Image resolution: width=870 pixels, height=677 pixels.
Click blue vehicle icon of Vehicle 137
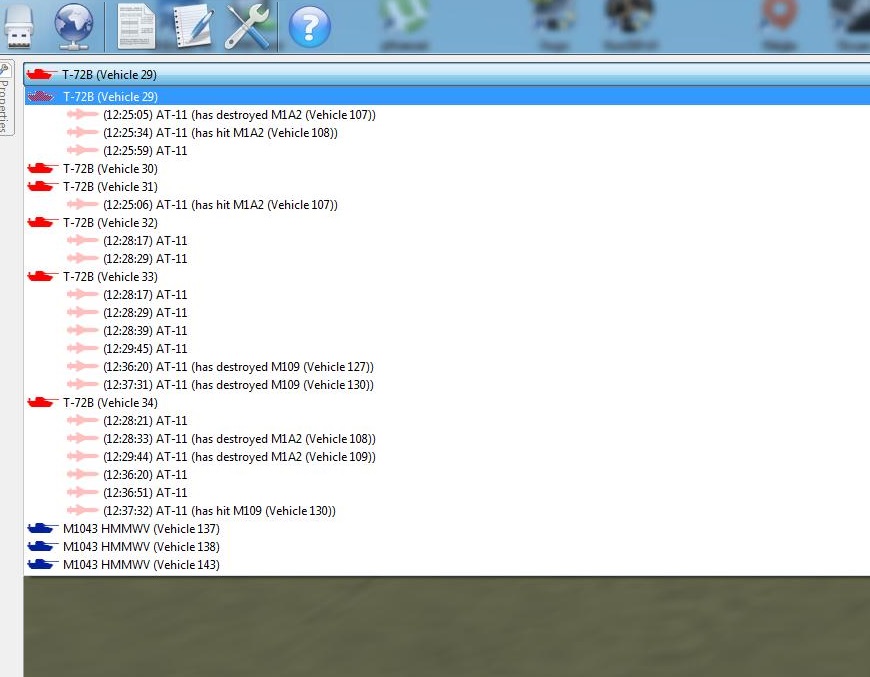point(42,528)
